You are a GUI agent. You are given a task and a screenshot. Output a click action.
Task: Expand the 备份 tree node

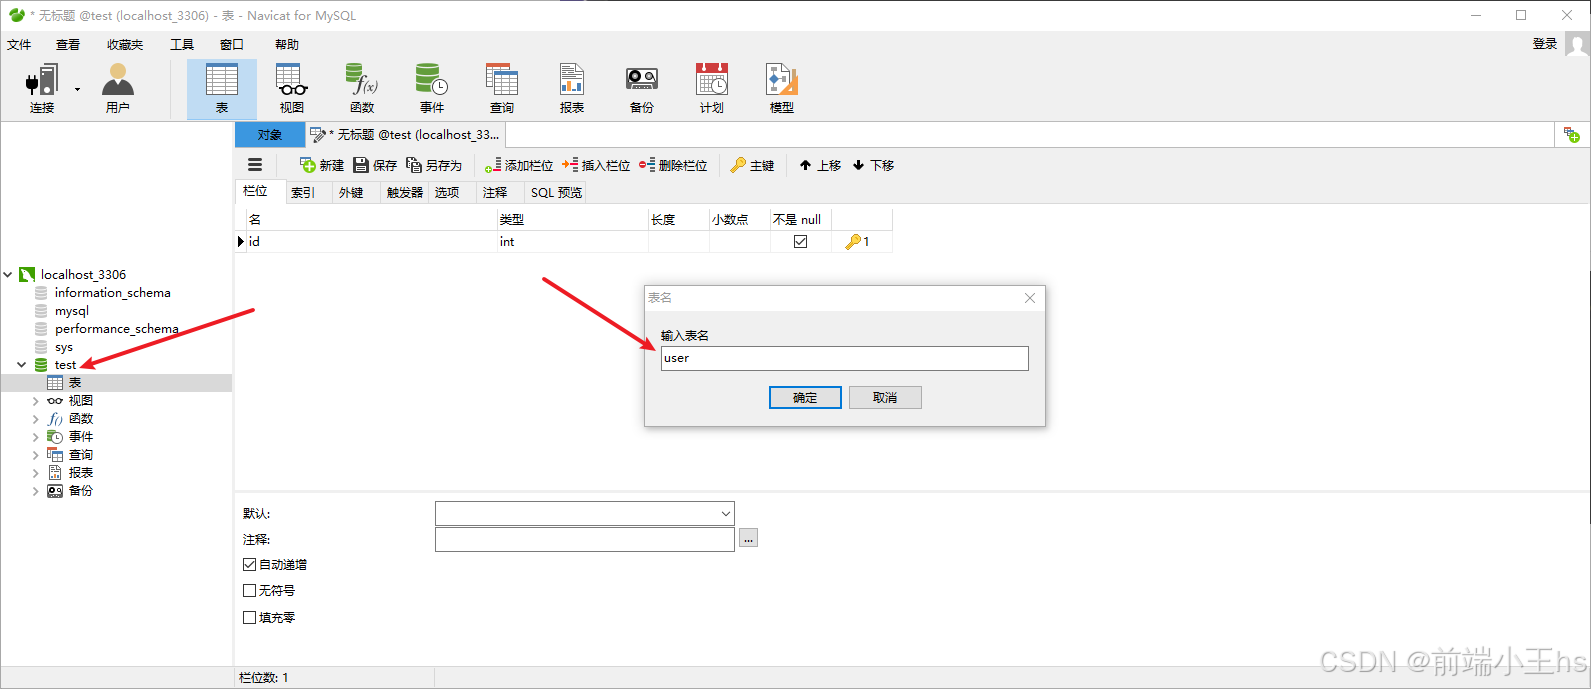point(36,491)
